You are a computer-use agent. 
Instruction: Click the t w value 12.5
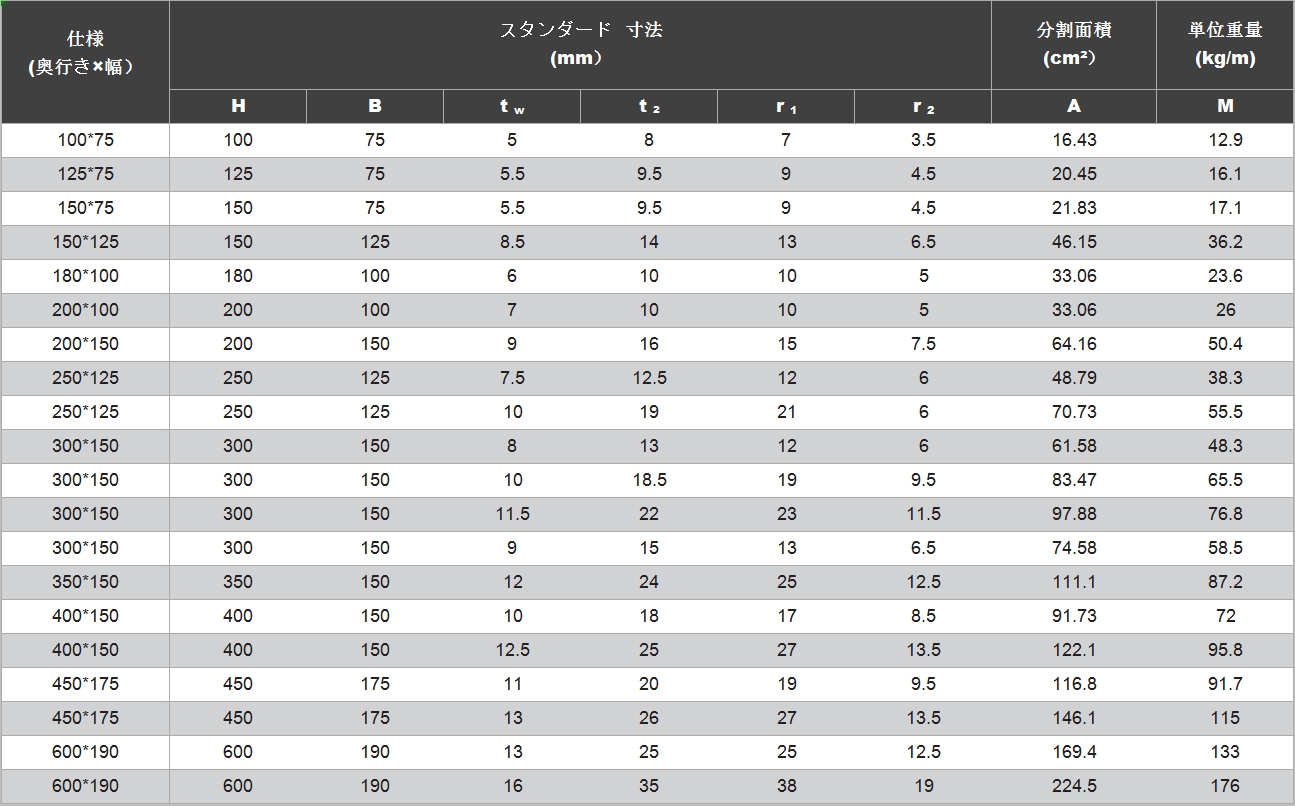click(x=512, y=650)
